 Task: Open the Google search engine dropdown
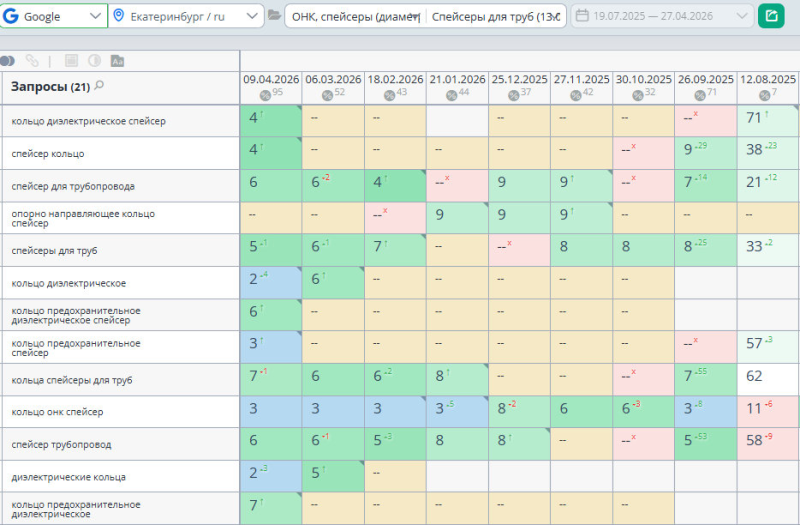(54, 16)
